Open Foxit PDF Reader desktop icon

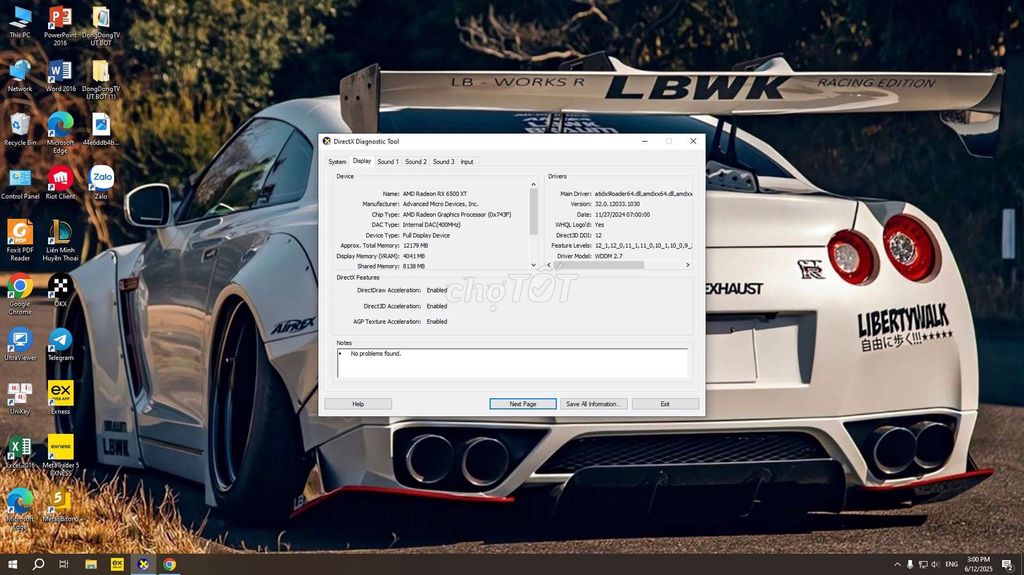tap(20, 240)
